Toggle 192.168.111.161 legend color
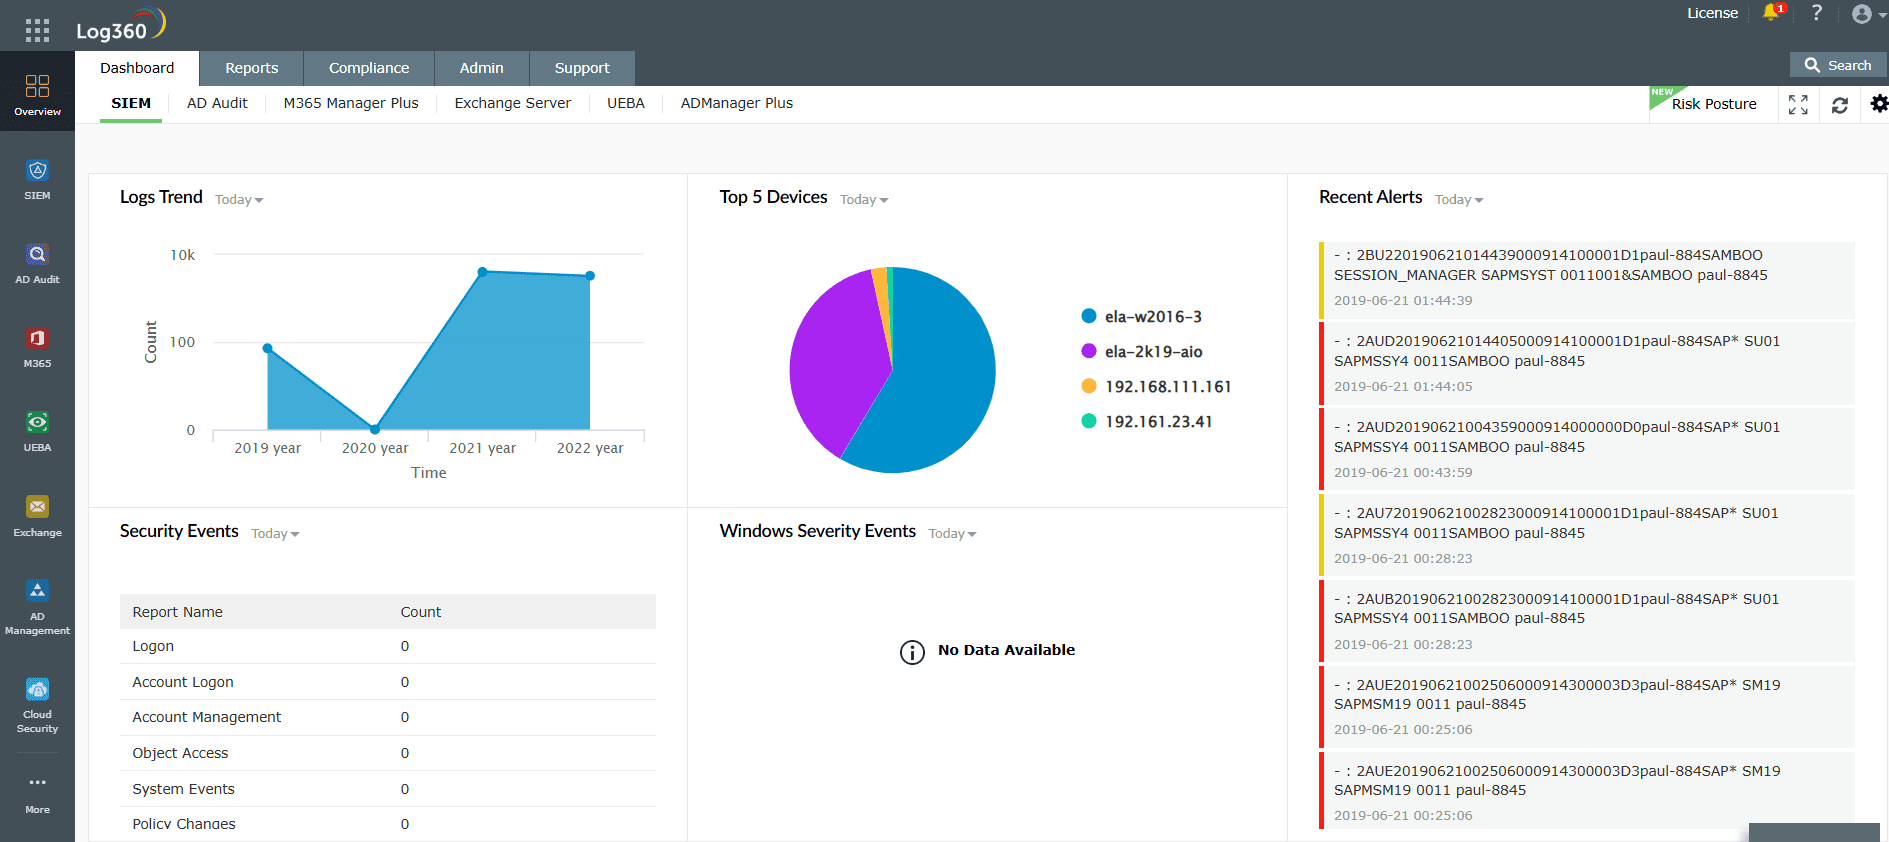The image size is (1889, 842). pyautogui.click(x=1089, y=386)
